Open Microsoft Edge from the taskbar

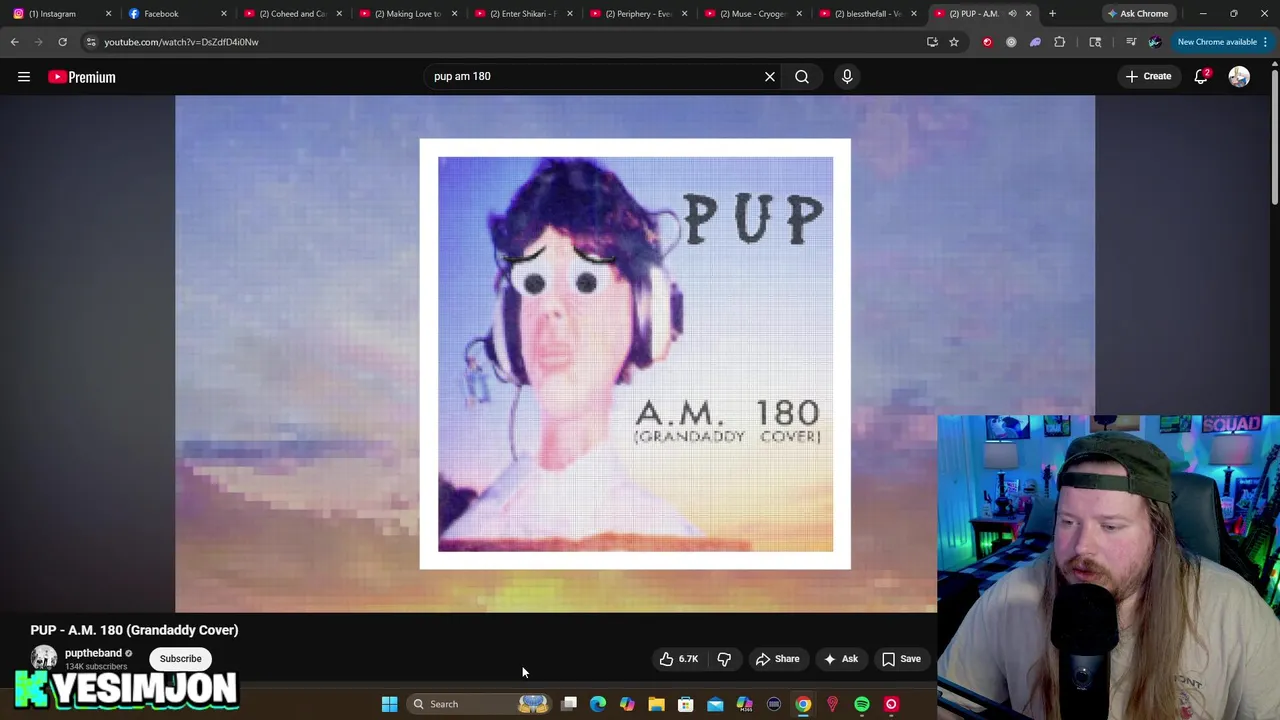[x=598, y=704]
